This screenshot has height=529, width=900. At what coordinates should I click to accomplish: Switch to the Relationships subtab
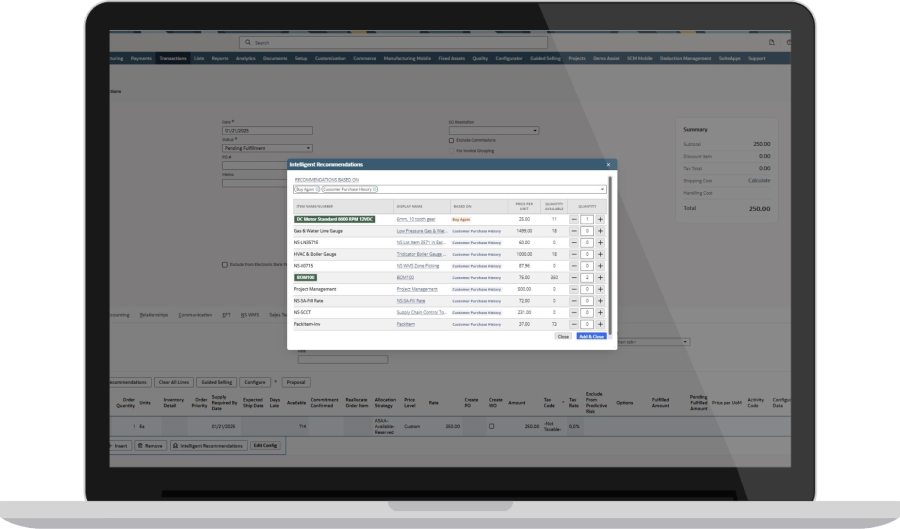coord(154,315)
